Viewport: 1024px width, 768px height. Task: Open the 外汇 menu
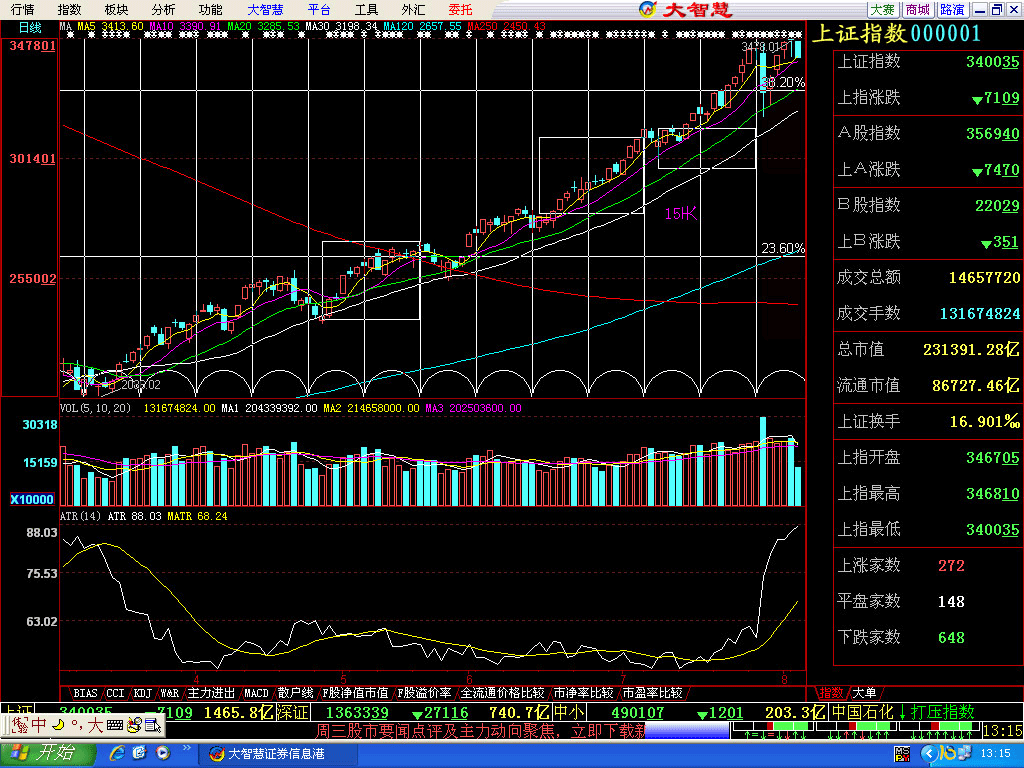pos(413,9)
